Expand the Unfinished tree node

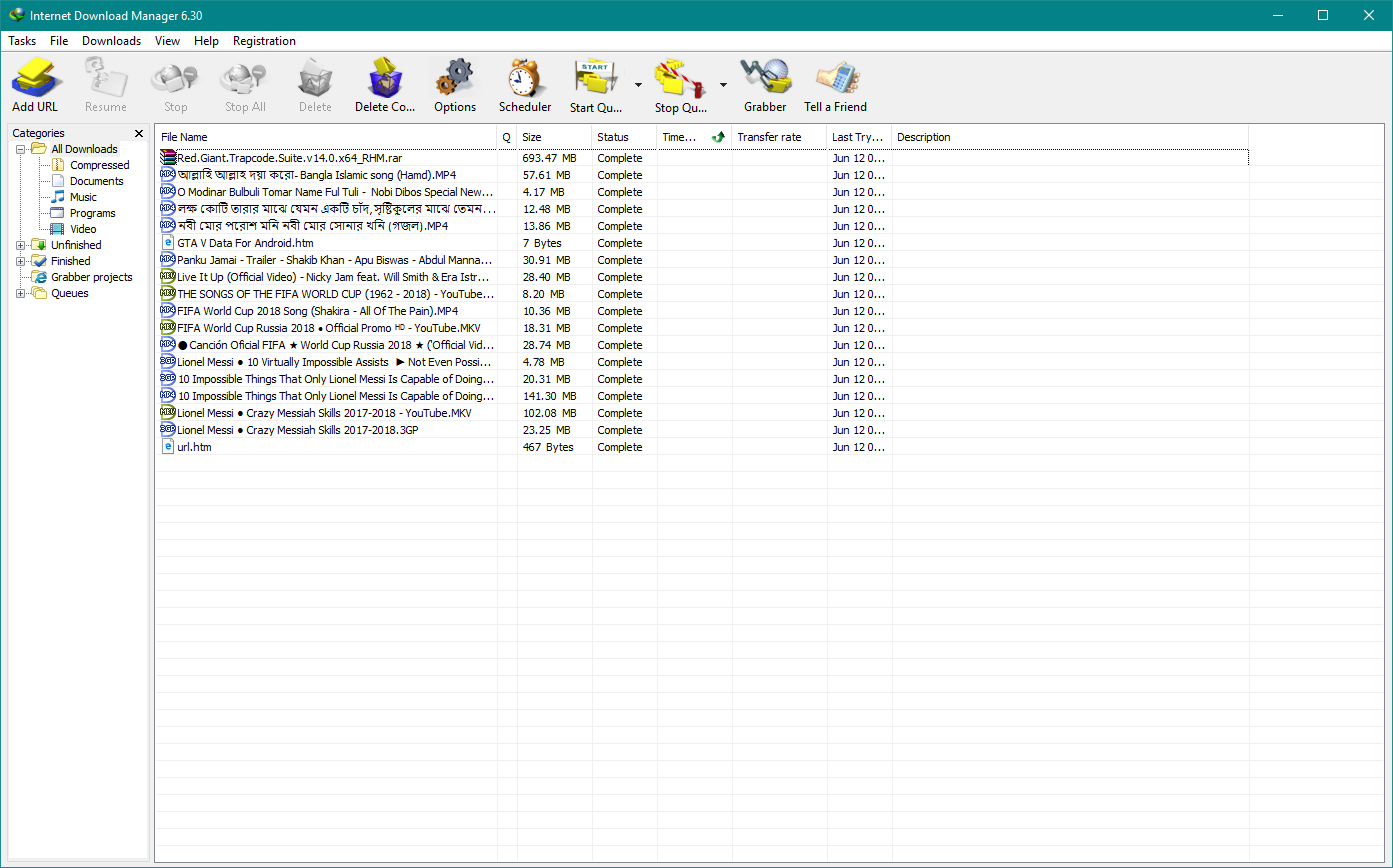(21, 245)
